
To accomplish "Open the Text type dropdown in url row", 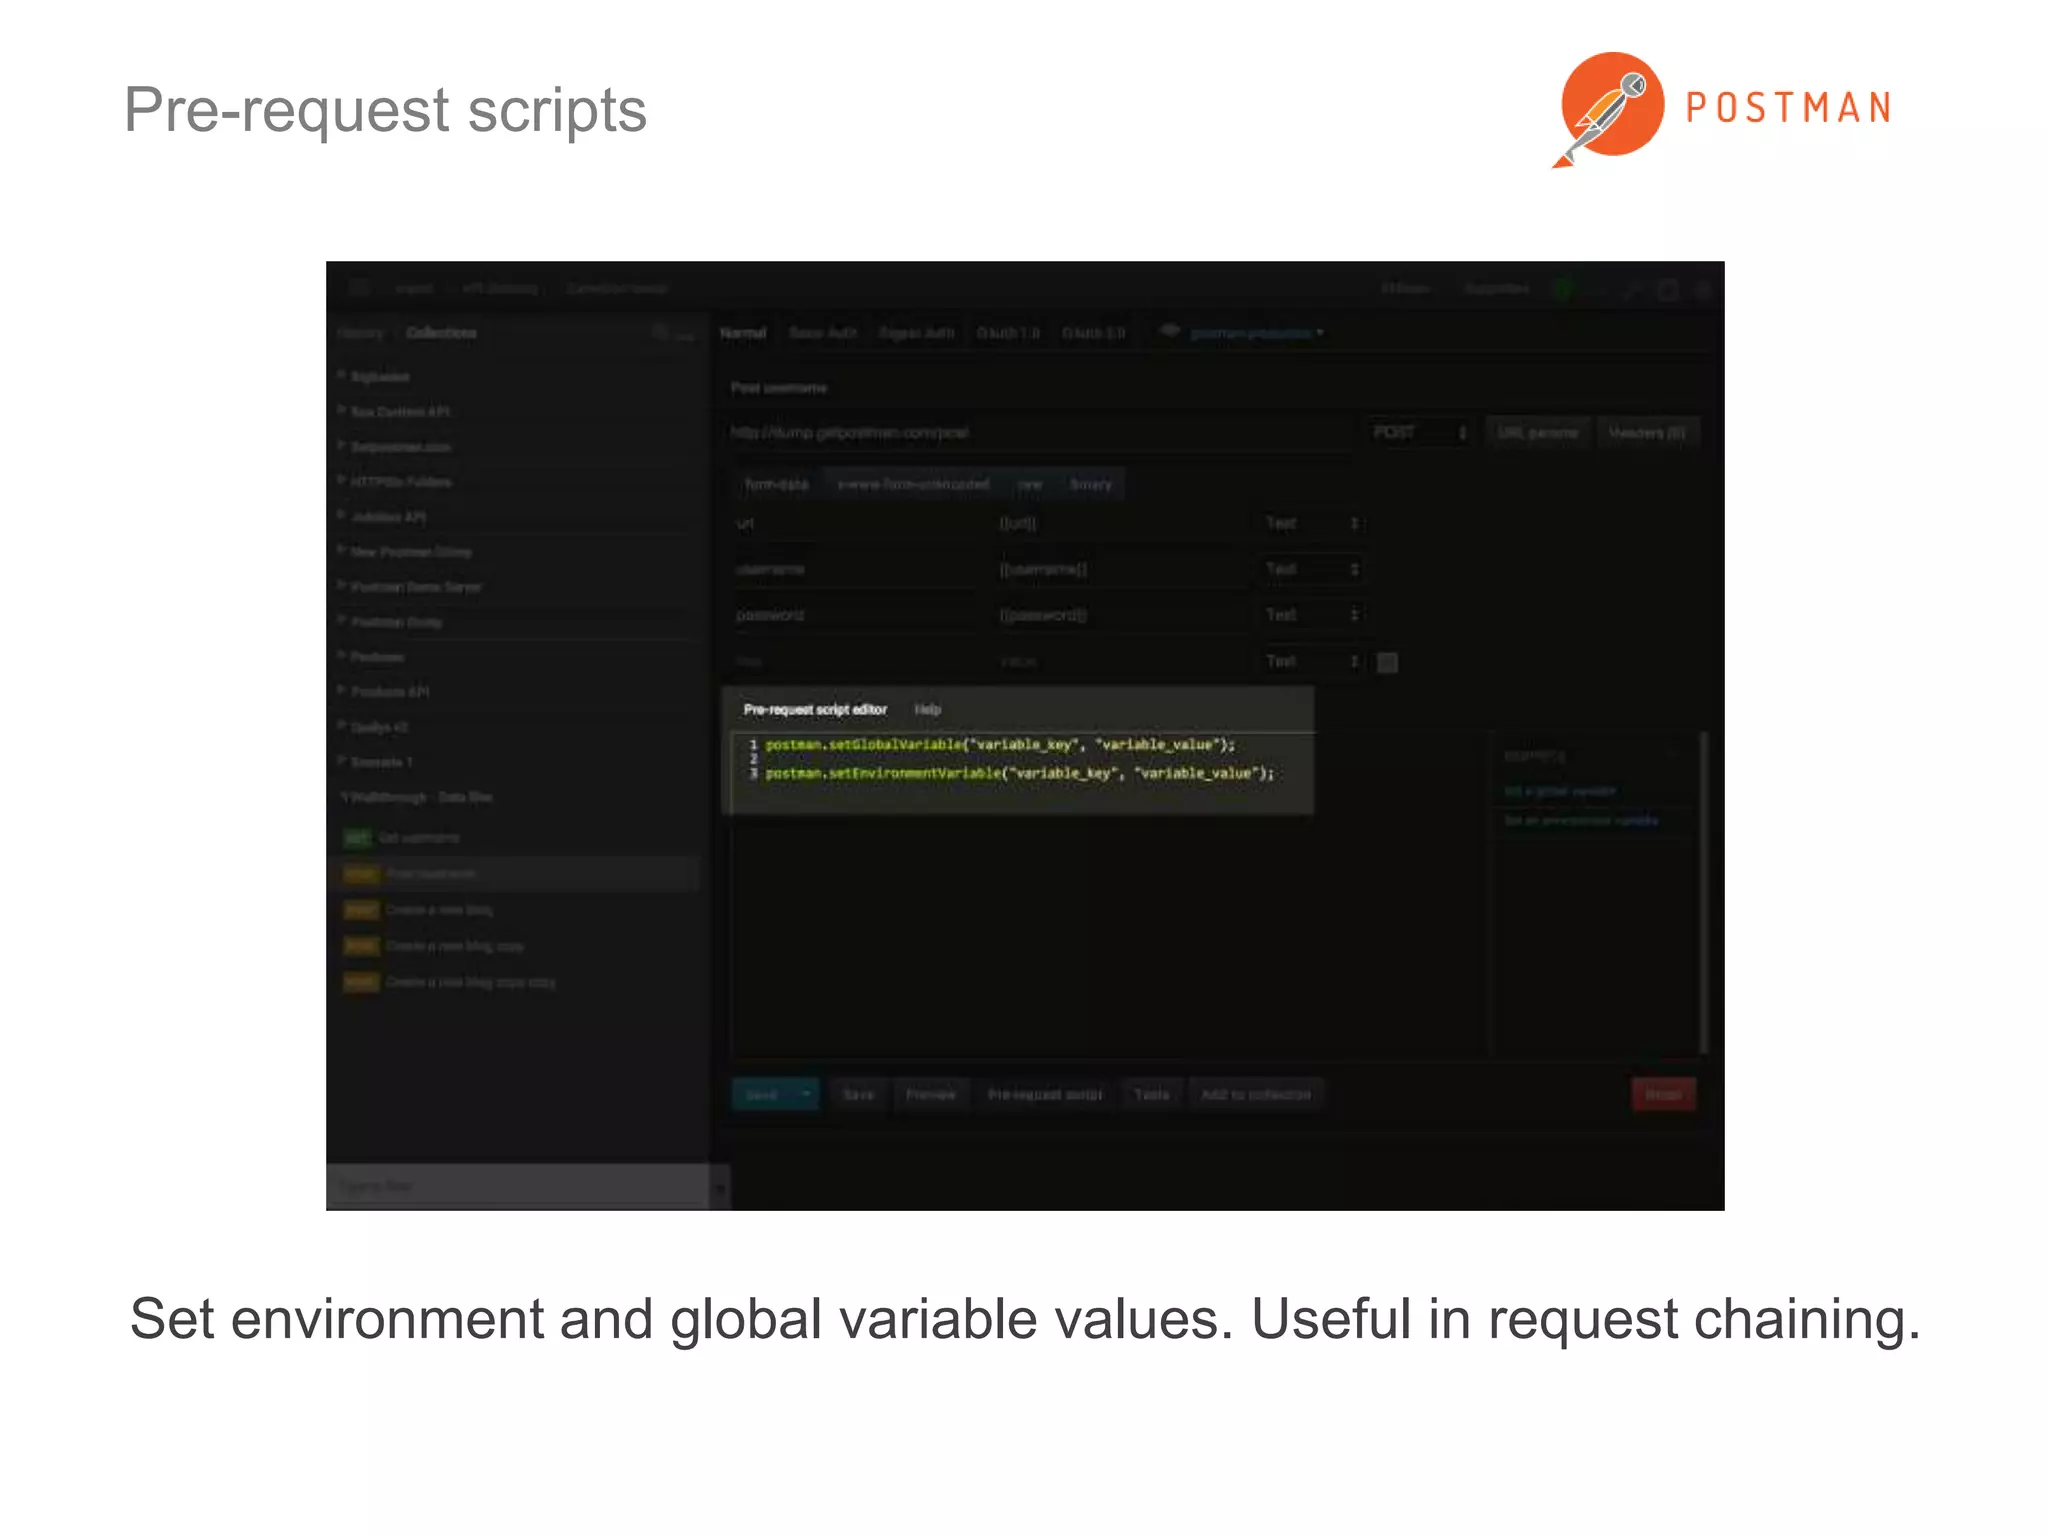I will [1312, 523].
